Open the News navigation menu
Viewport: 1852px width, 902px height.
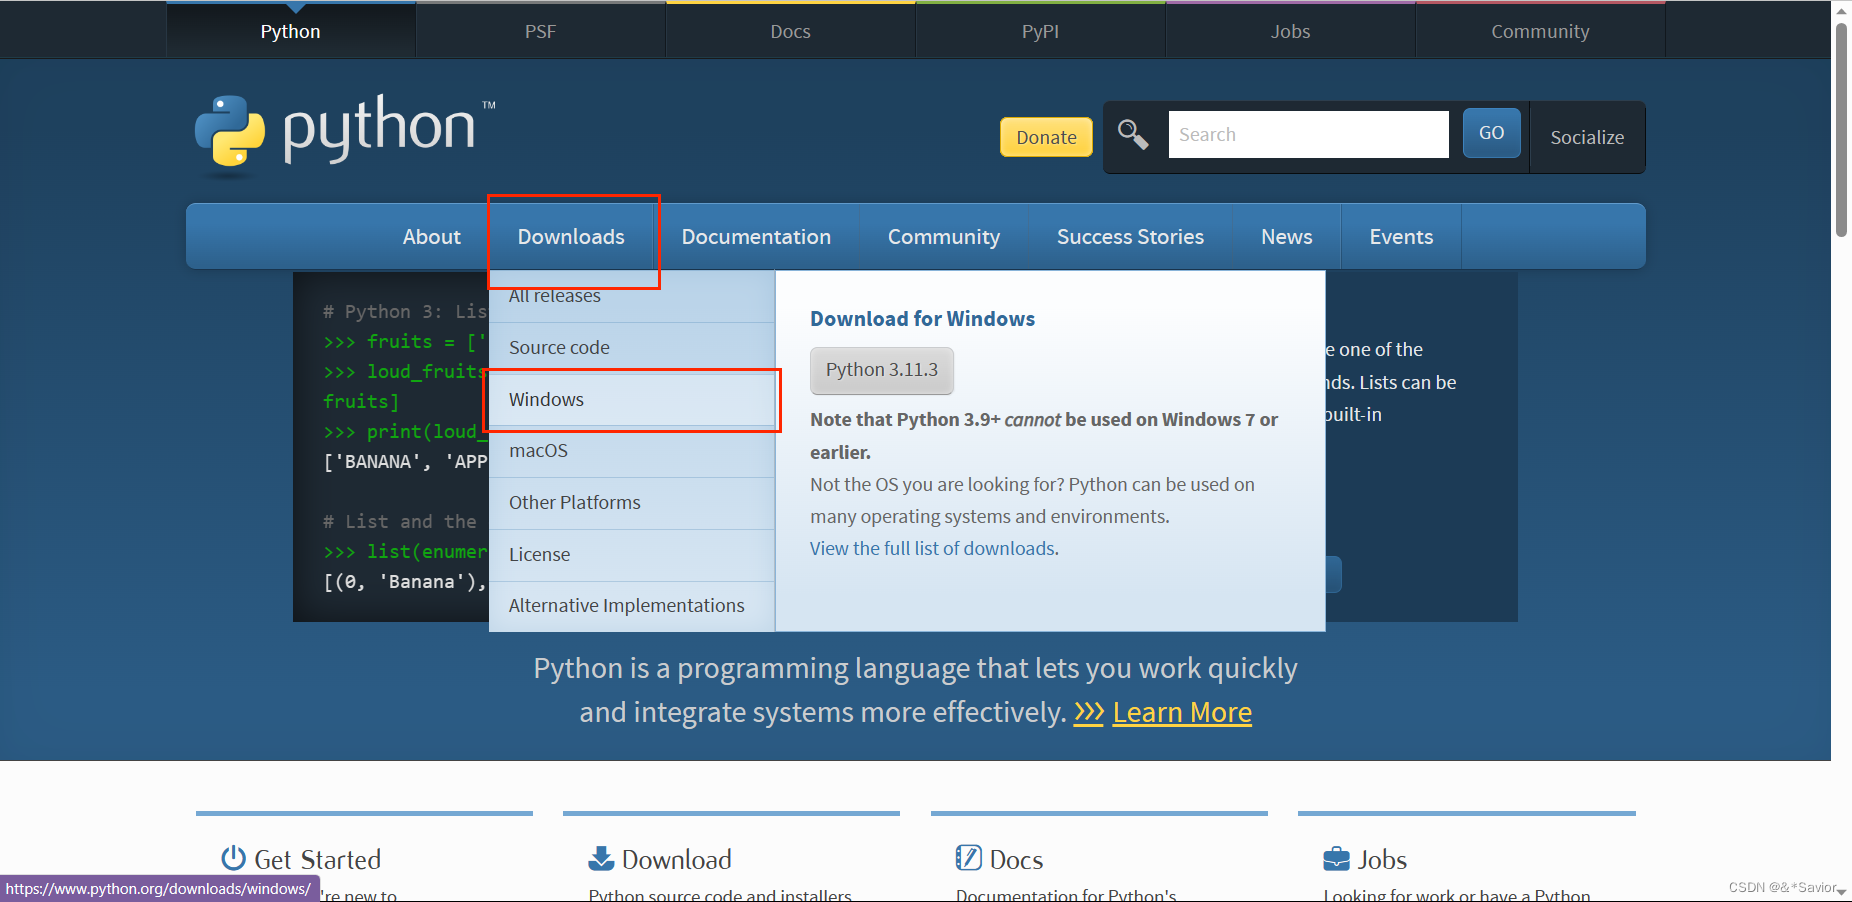1287,237
